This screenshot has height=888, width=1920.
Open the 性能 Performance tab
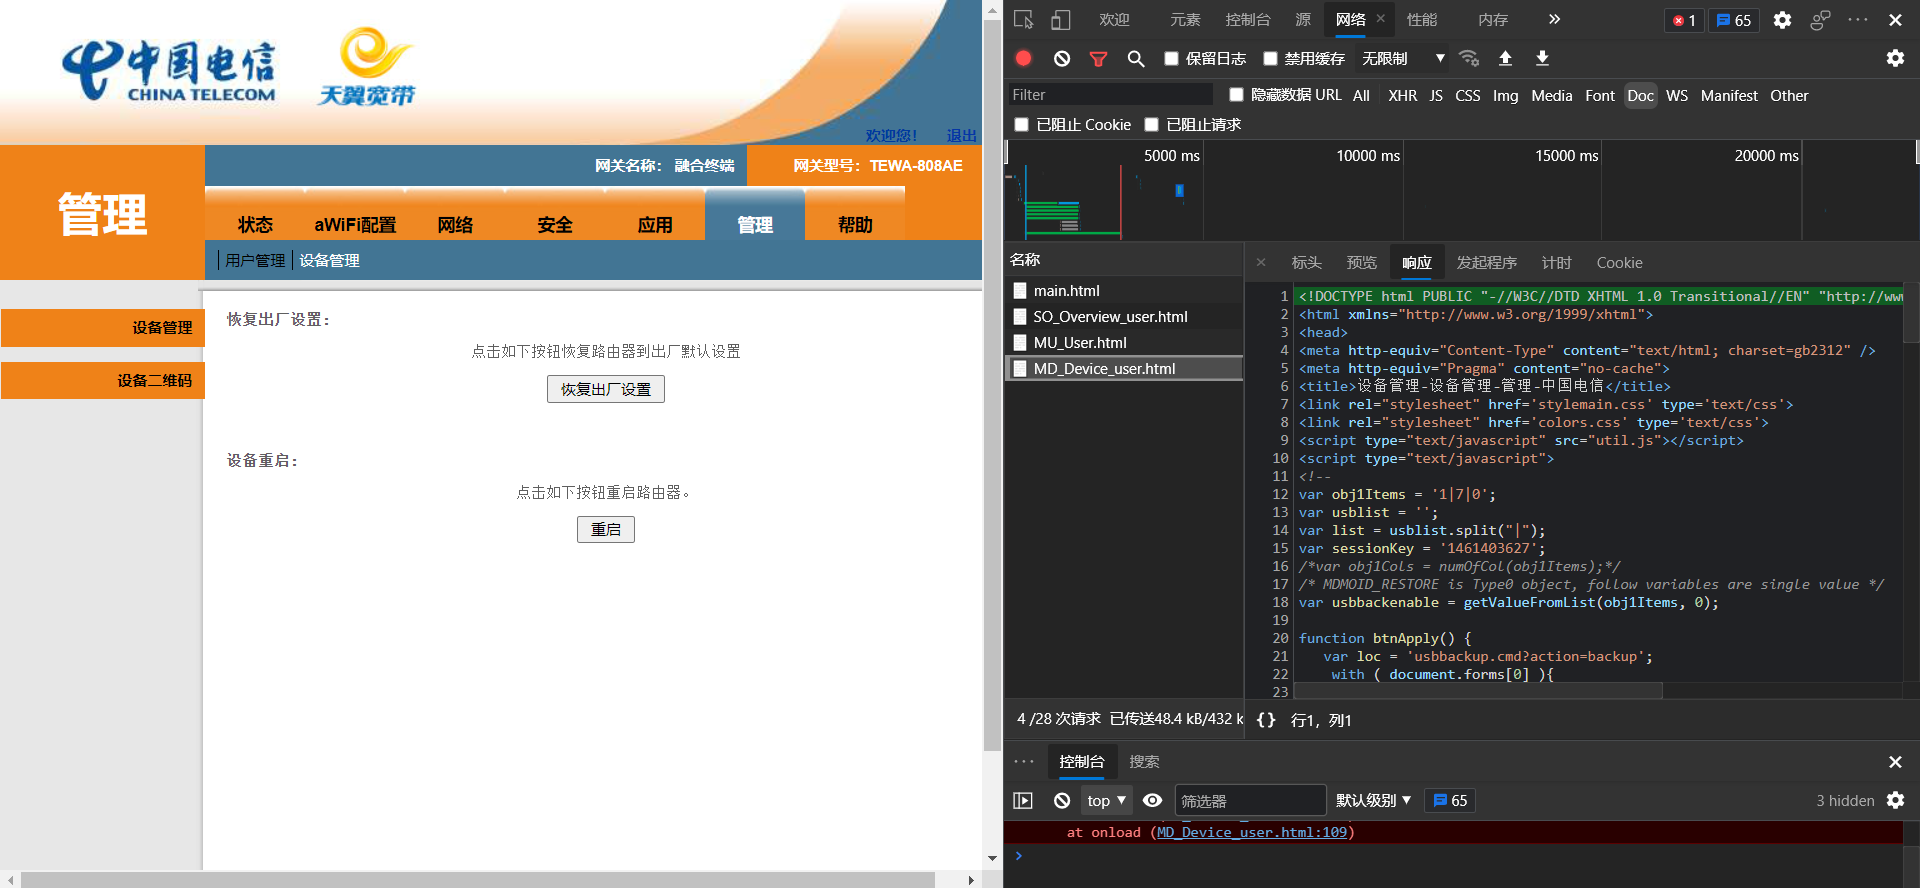pos(1422,20)
